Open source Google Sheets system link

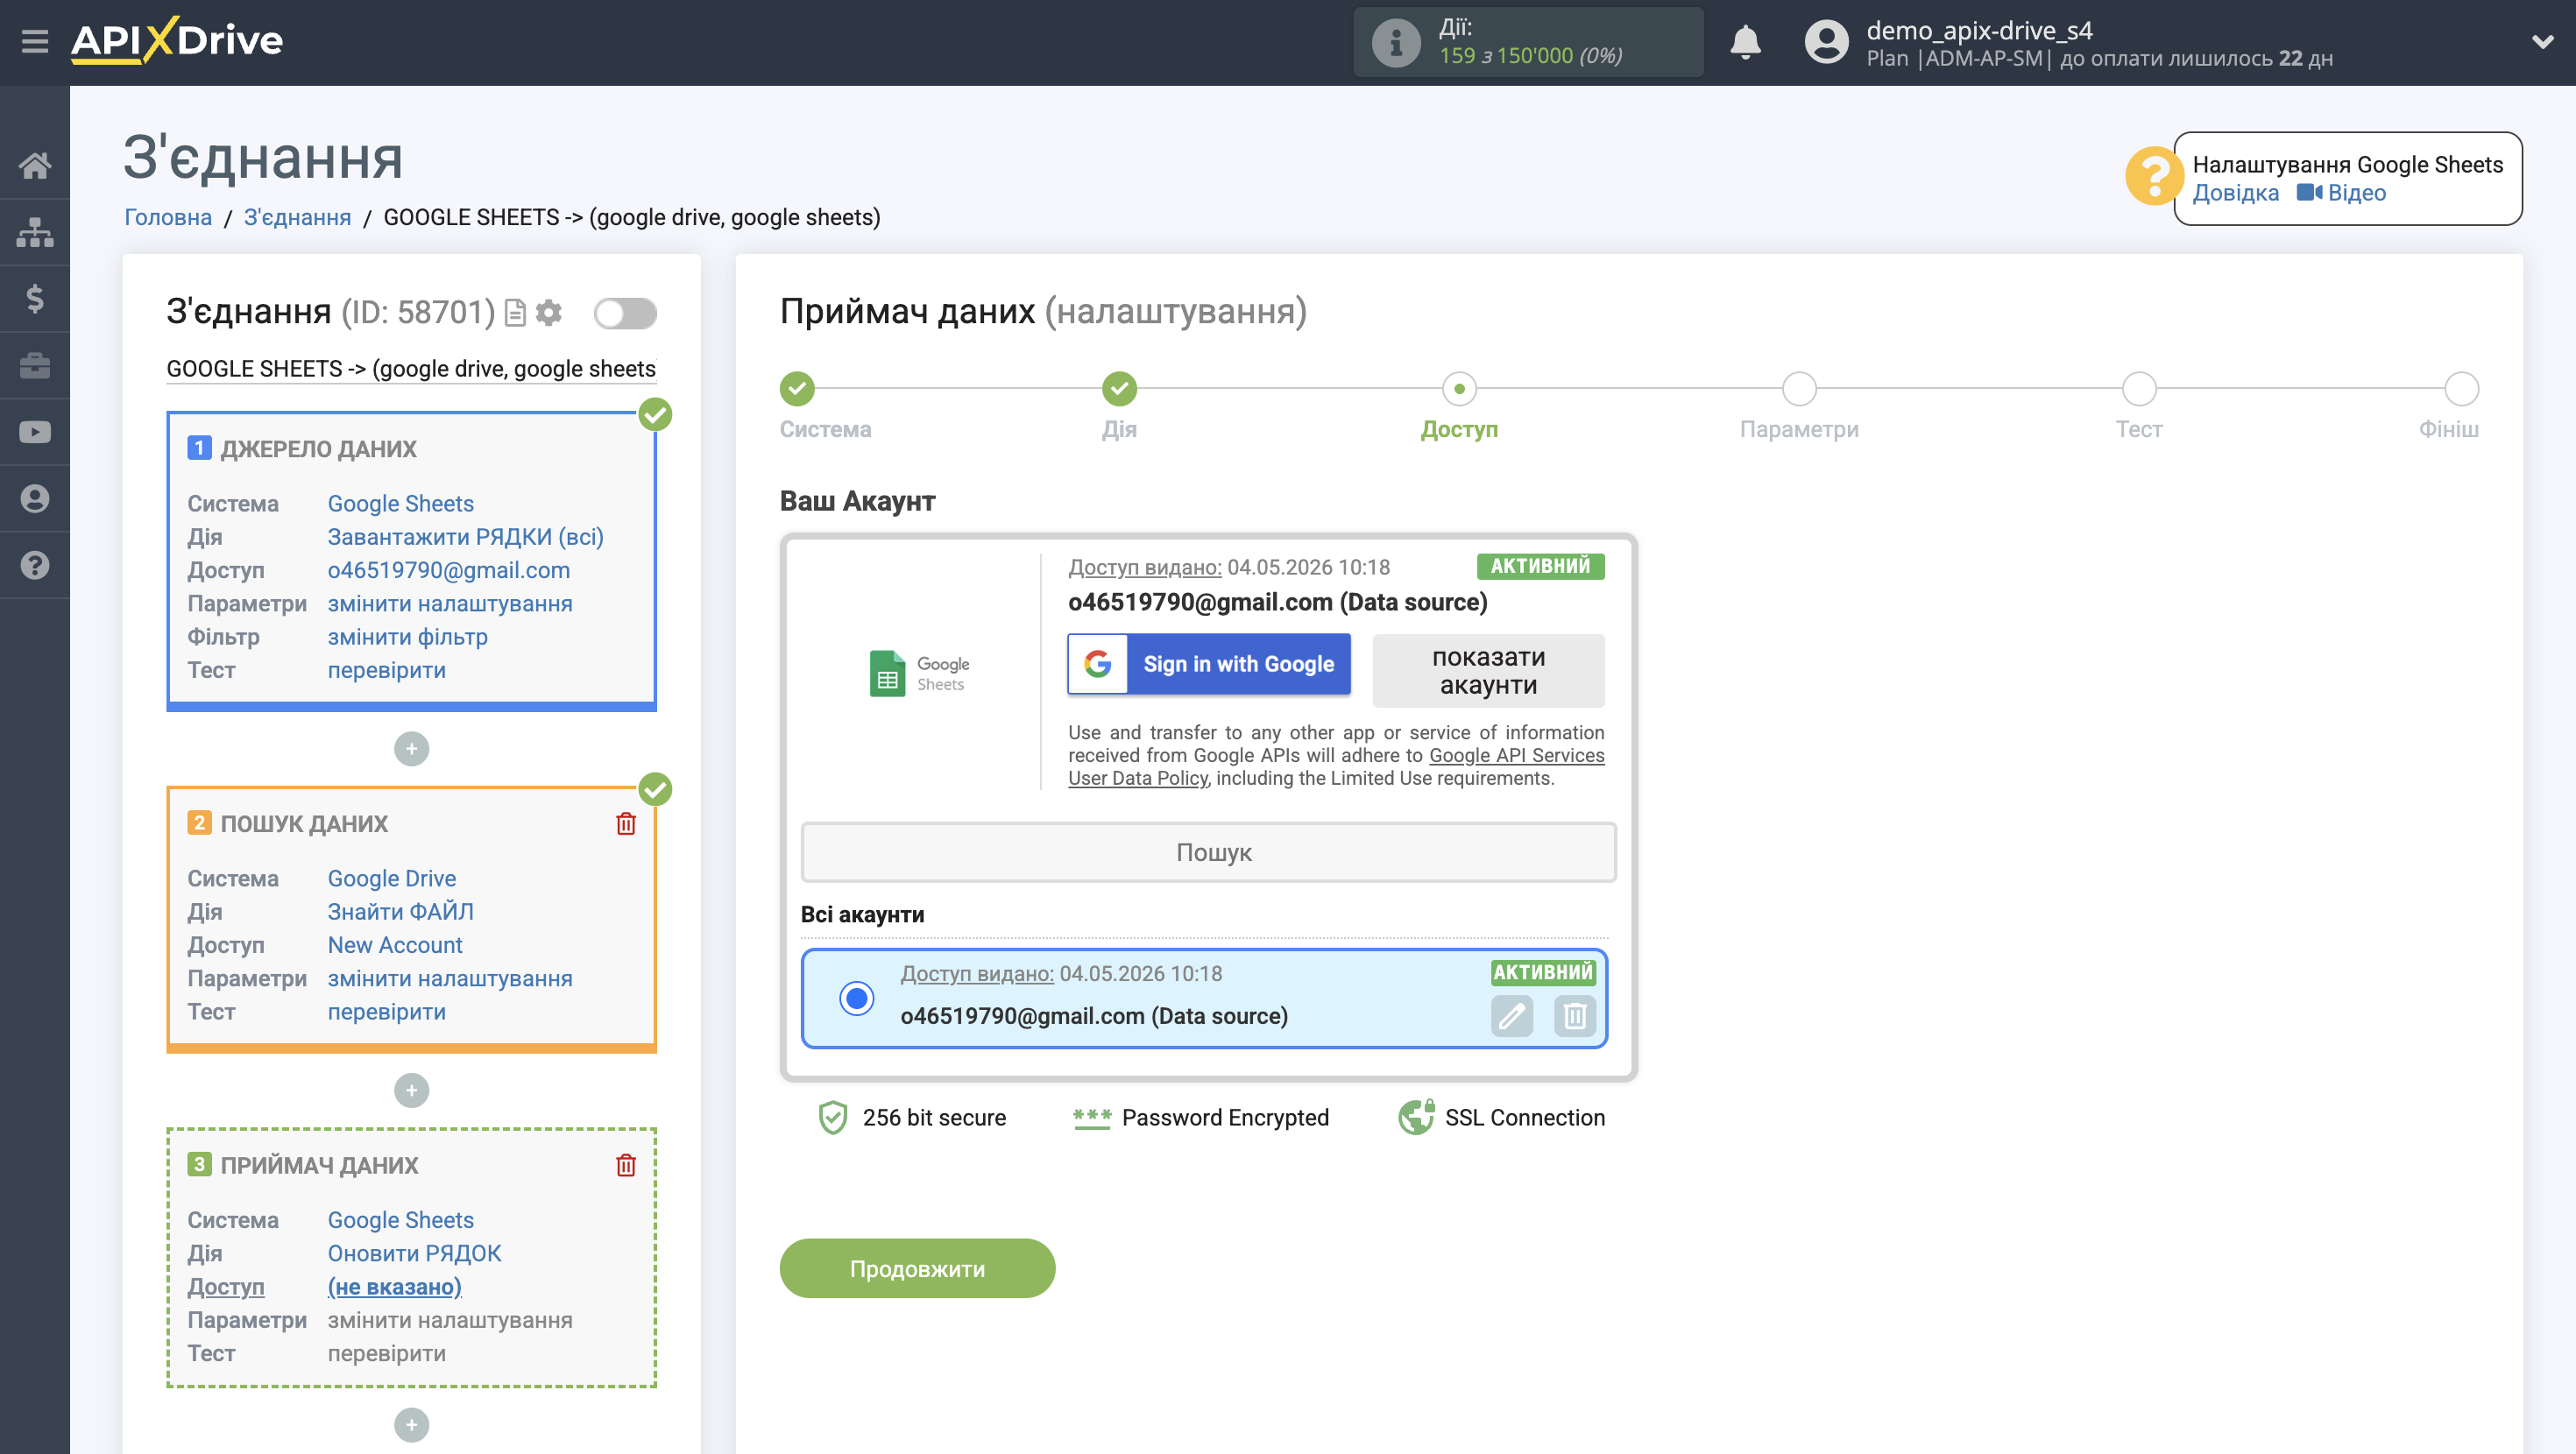point(400,503)
